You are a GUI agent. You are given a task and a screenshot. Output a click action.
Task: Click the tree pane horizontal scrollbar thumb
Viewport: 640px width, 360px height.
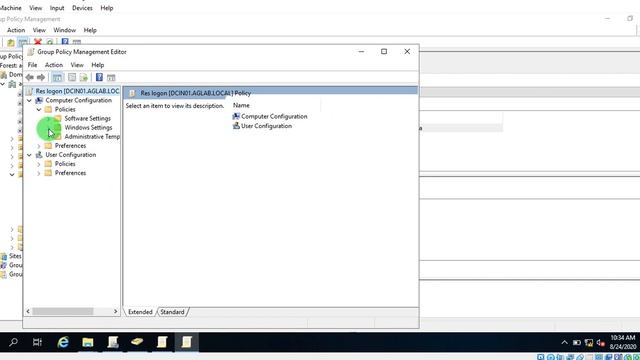63,311
